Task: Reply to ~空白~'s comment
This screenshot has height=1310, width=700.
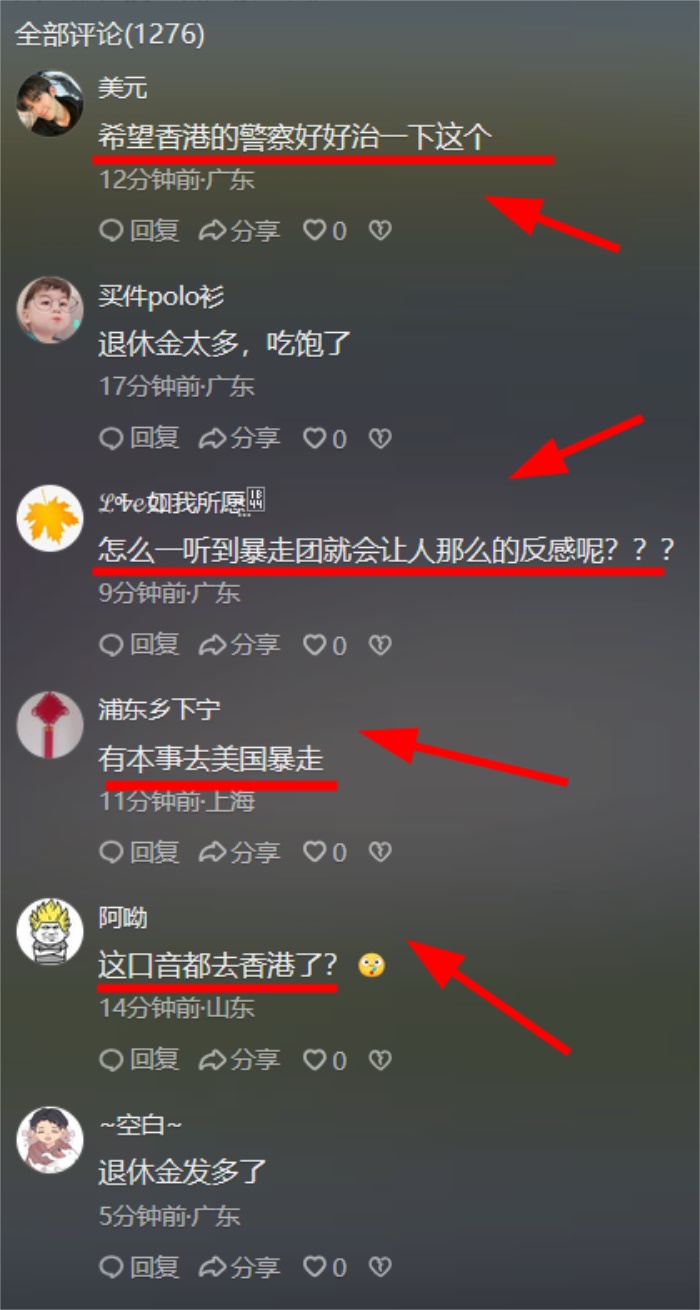Action: 140,1268
